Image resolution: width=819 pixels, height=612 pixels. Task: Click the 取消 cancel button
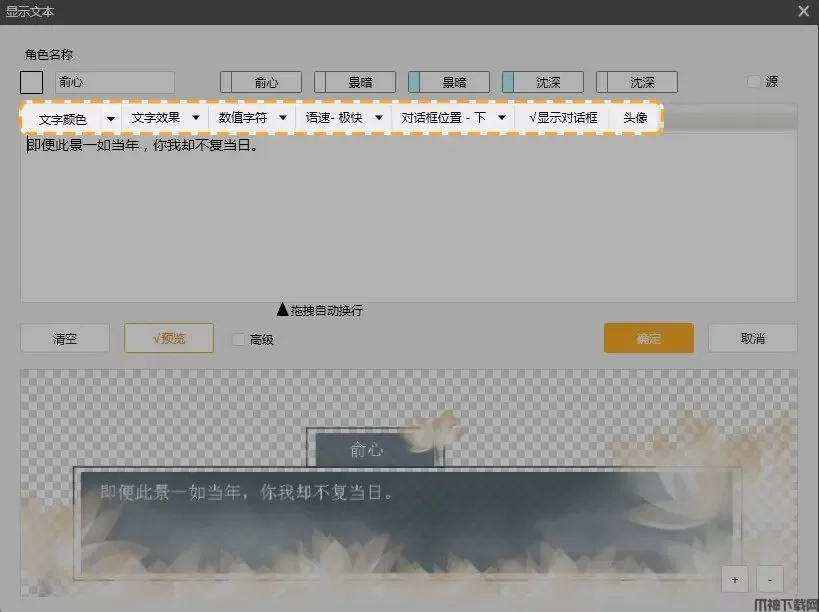pyautogui.click(x=752, y=338)
